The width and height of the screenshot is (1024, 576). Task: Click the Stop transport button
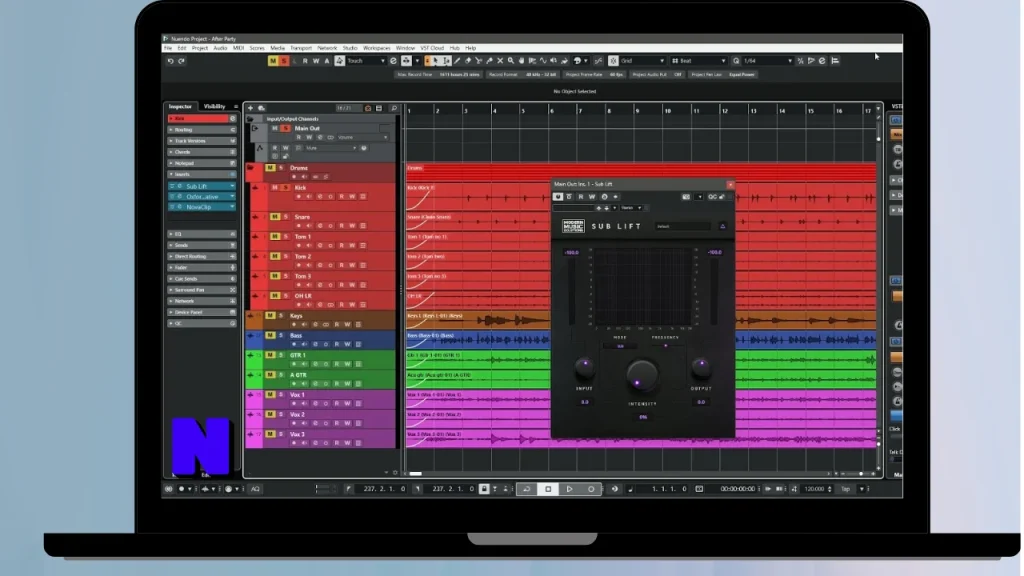(548, 488)
